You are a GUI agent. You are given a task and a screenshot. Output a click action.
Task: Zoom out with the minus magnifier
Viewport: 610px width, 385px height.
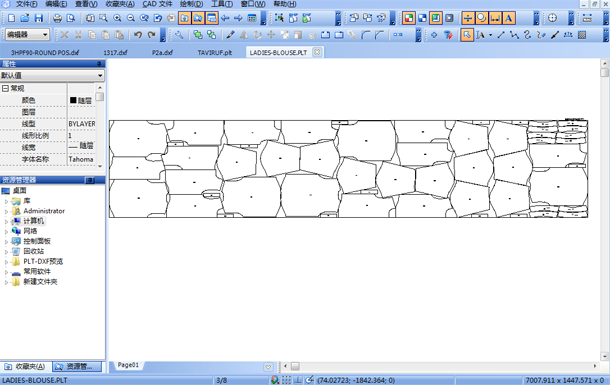click(x=131, y=18)
